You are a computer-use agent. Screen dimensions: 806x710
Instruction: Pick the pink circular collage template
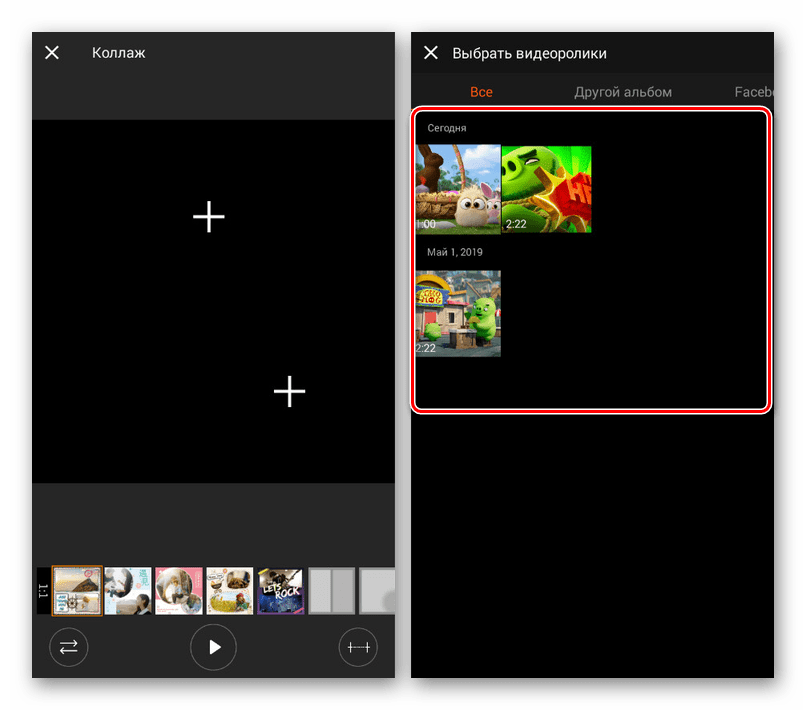click(x=179, y=591)
